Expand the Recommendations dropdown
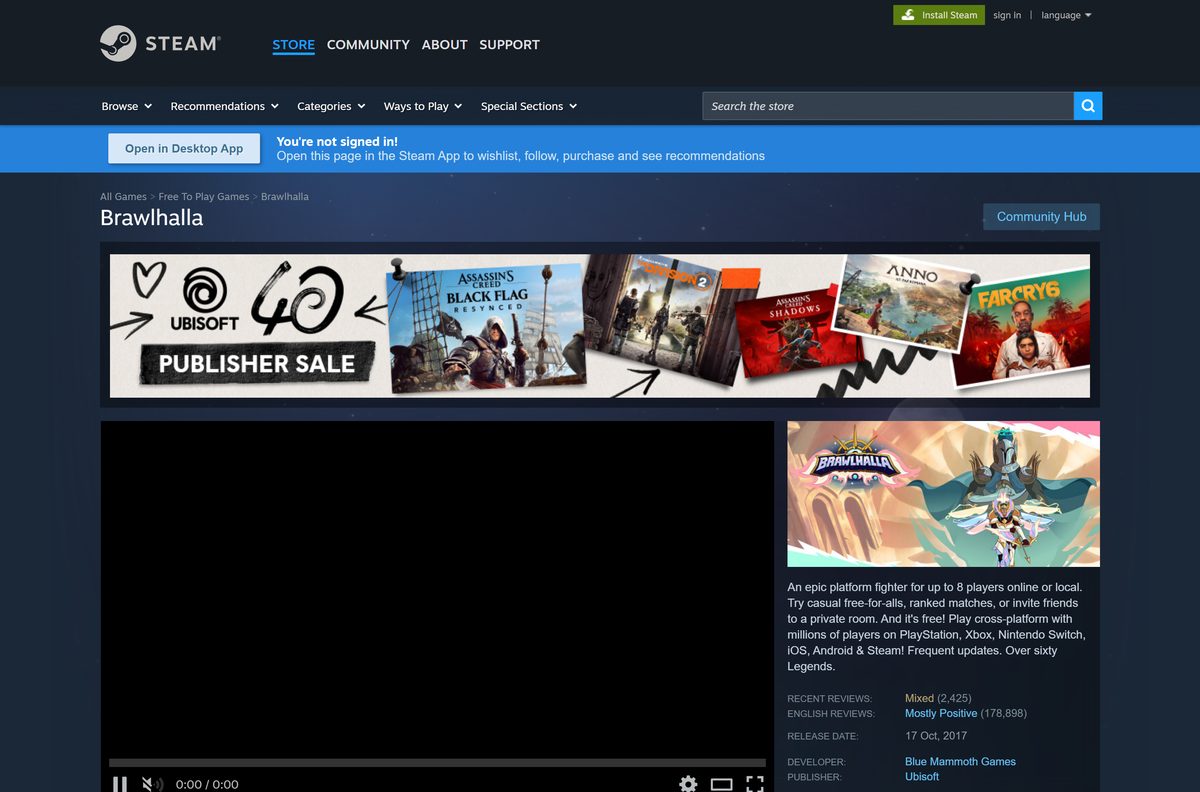 coord(224,106)
